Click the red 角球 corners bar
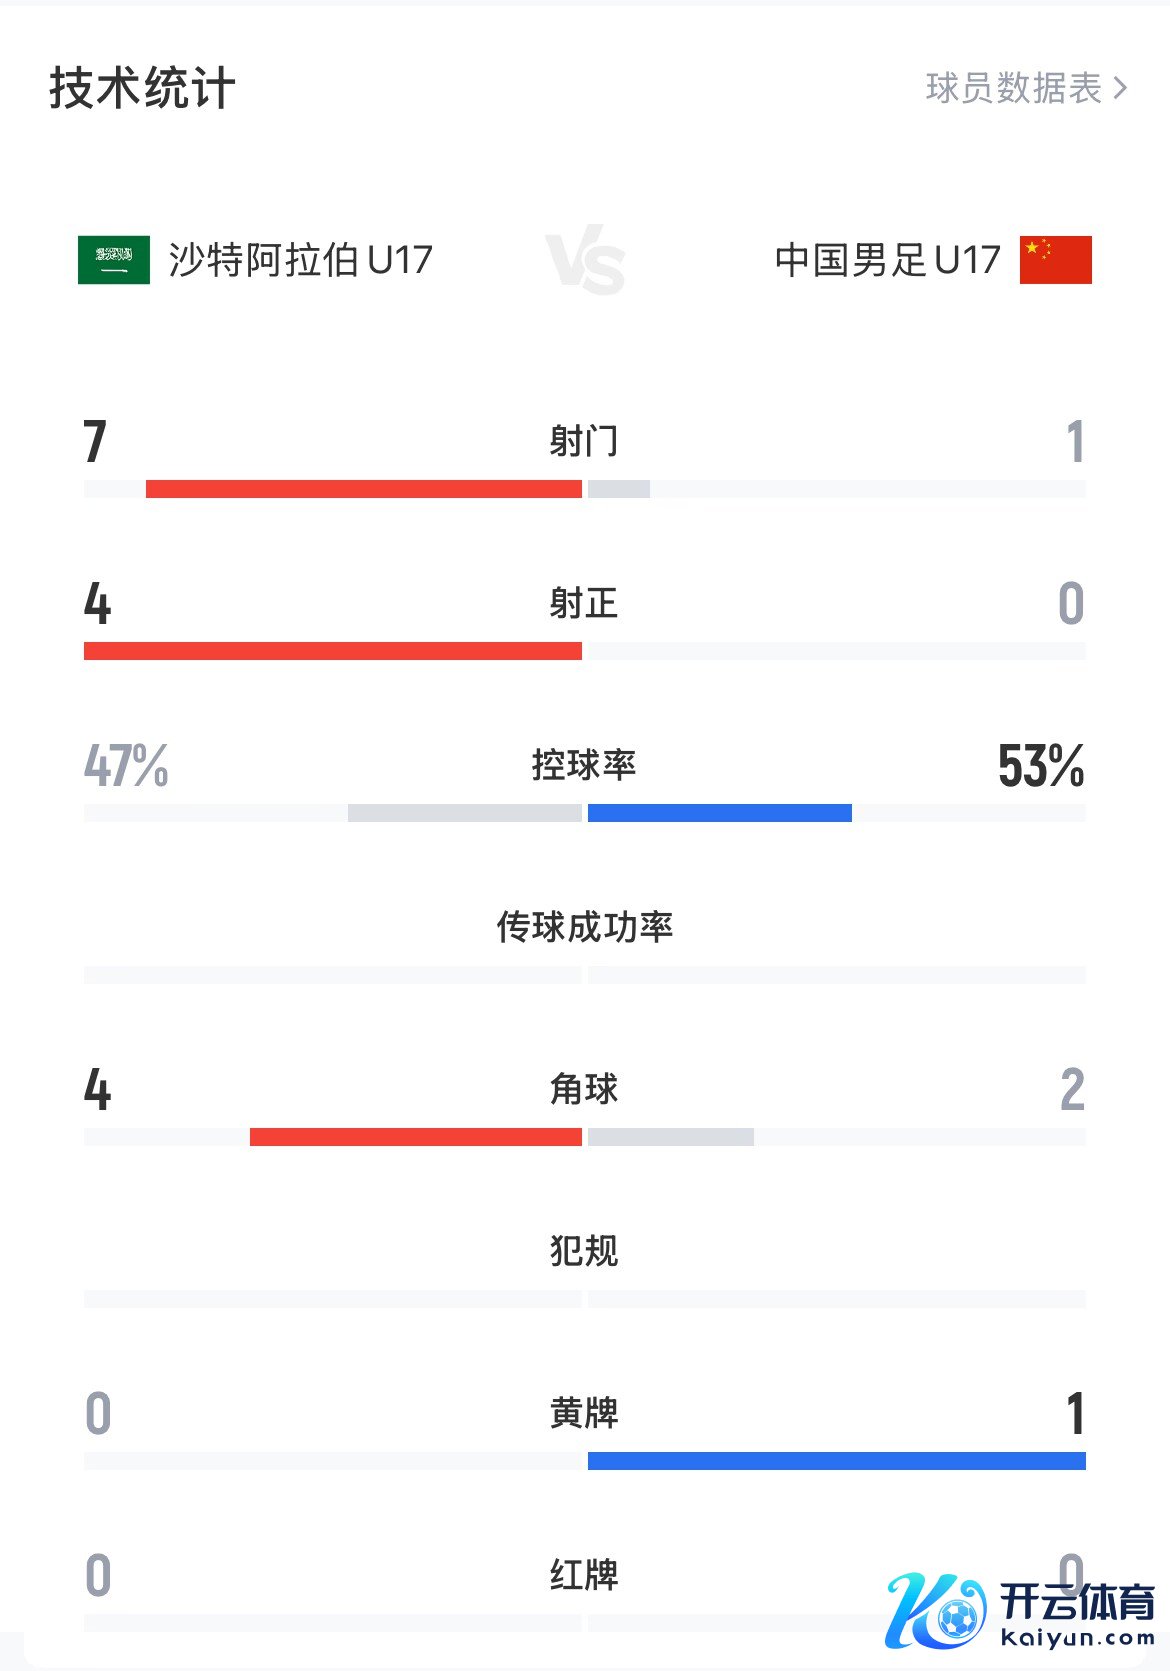Screen dimensions: 1170x1671 pos(416,1137)
